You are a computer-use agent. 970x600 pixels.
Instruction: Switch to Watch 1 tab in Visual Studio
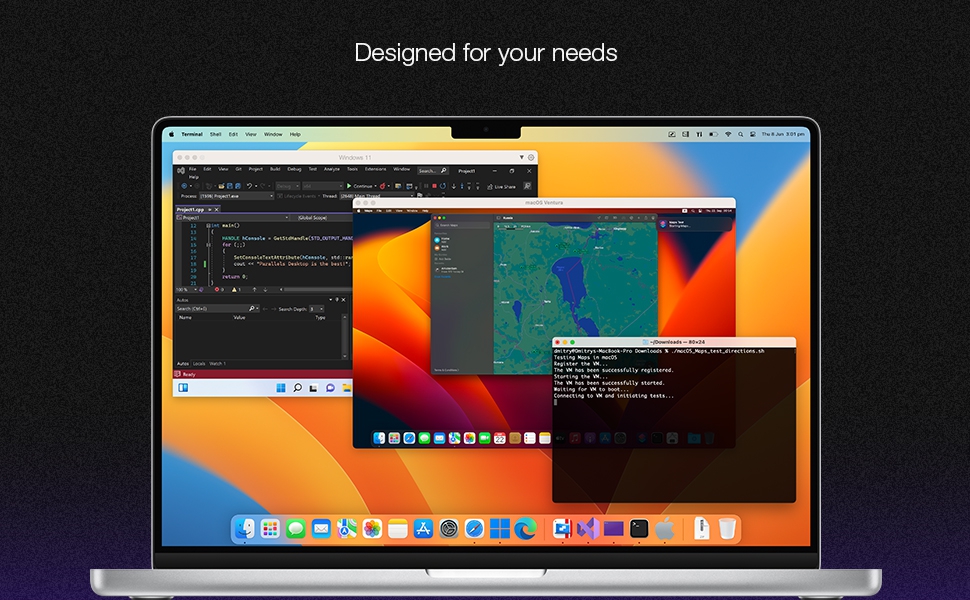218,364
